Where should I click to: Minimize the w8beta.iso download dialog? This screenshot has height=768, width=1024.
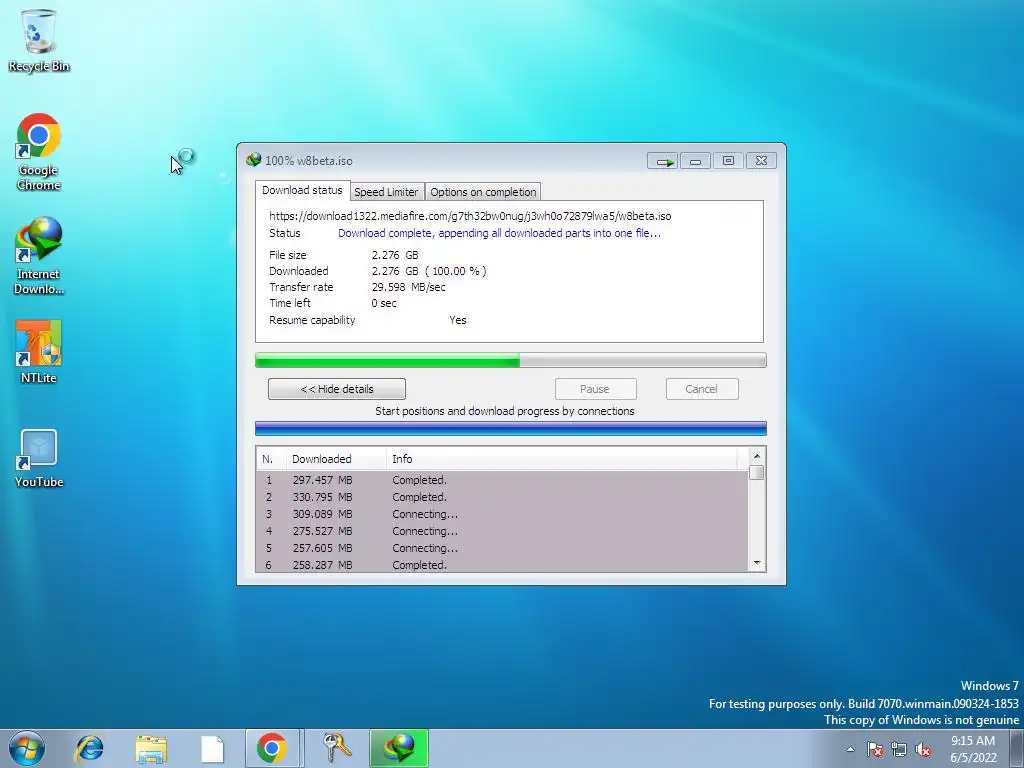pos(695,161)
